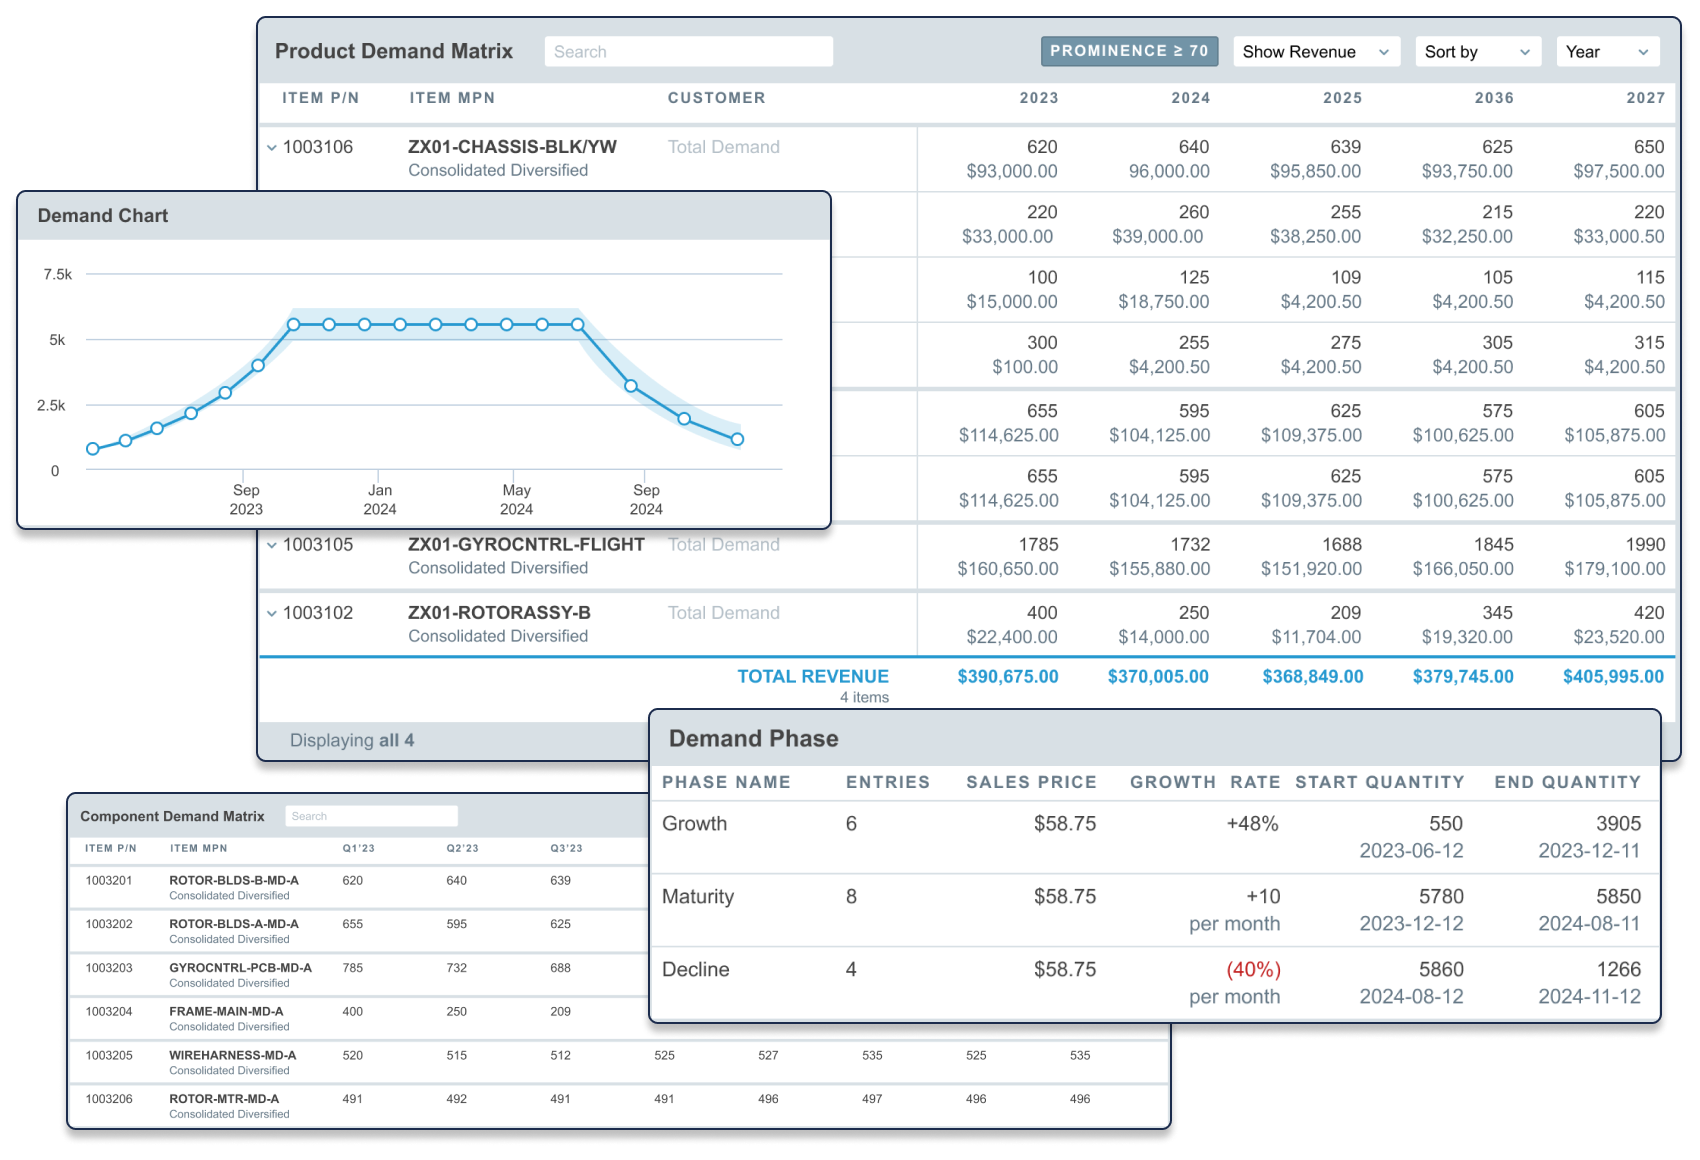Click the Demand Chart title
The height and width of the screenshot is (1160, 1700).
103,216
